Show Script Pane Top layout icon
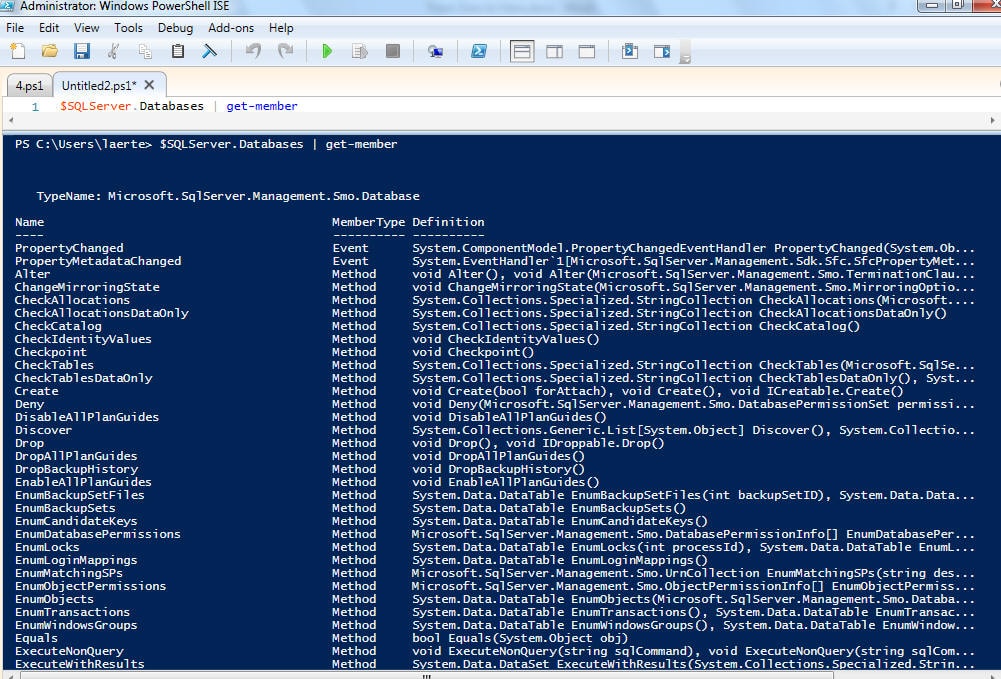The height and width of the screenshot is (679, 1001). pyautogui.click(x=522, y=51)
